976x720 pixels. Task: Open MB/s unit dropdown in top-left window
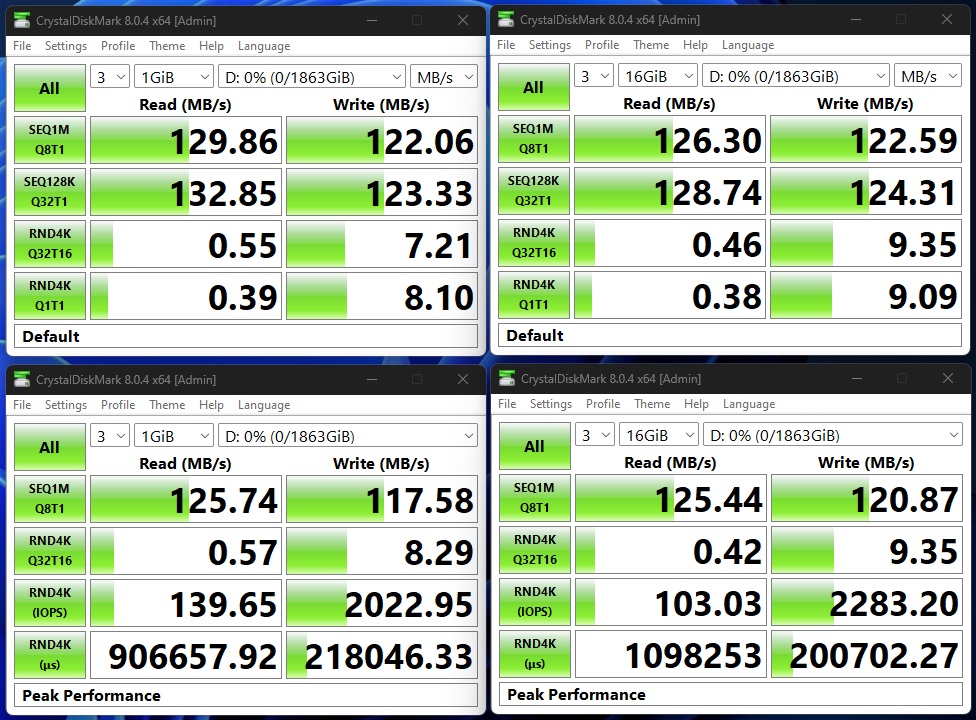[443, 77]
